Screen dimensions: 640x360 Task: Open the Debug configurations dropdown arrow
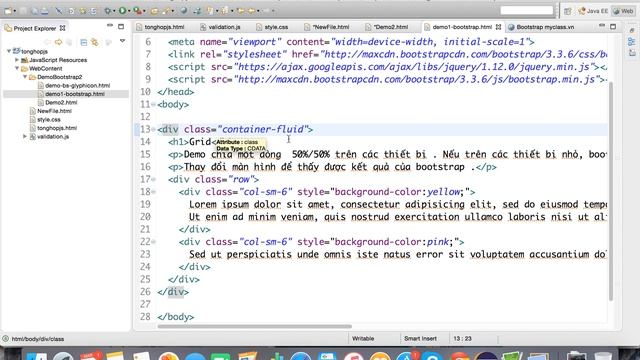(x=114, y=11)
